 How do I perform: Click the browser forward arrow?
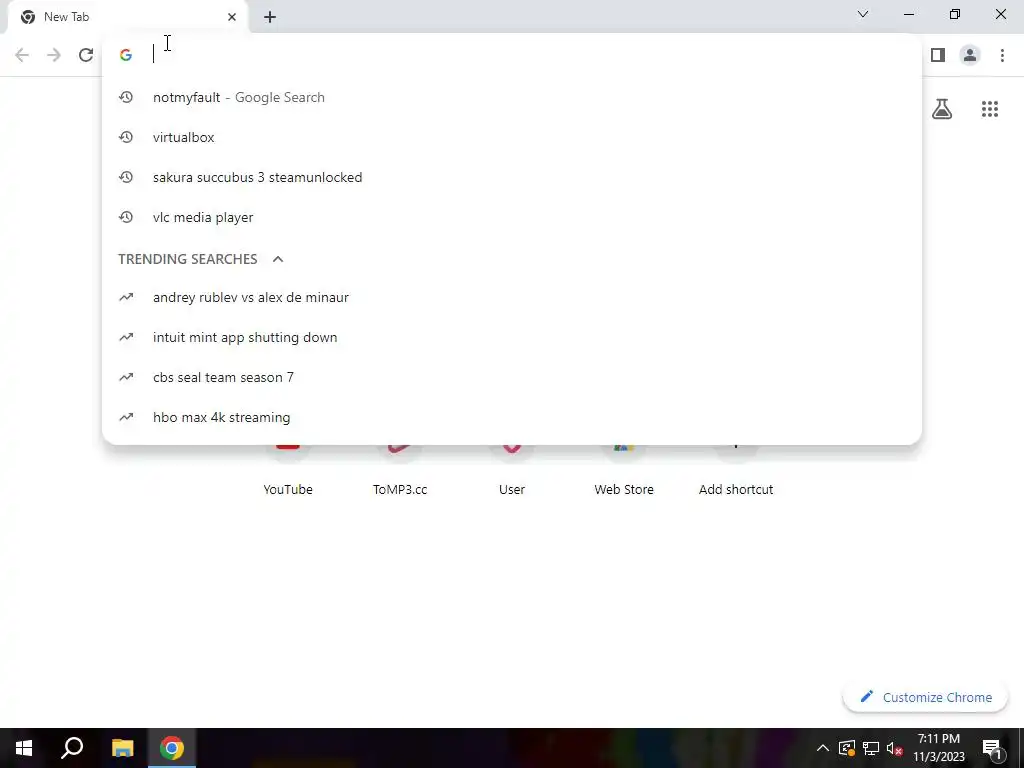tap(54, 55)
